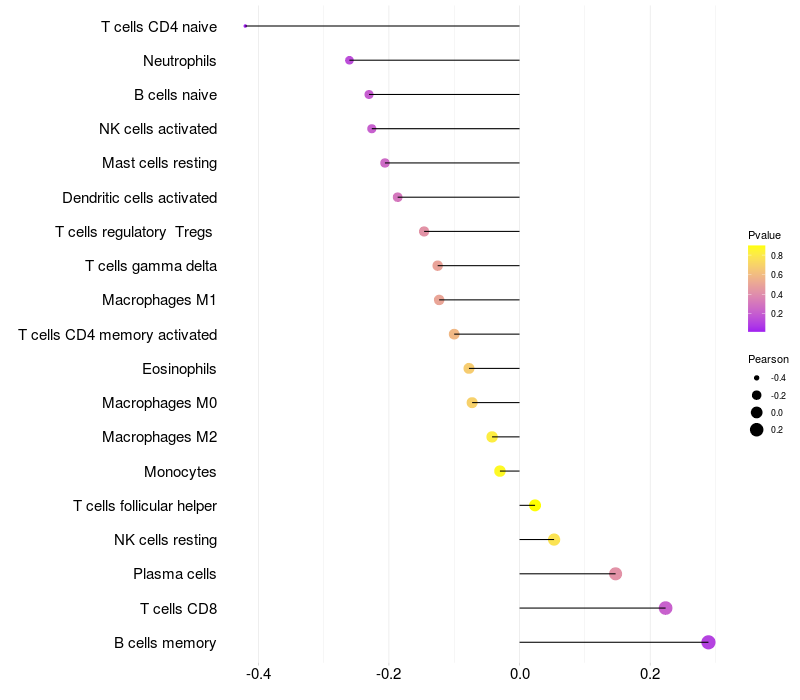The image size is (800, 700).
Task: Select the T cells follicular helper dot
Action: click(535, 506)
